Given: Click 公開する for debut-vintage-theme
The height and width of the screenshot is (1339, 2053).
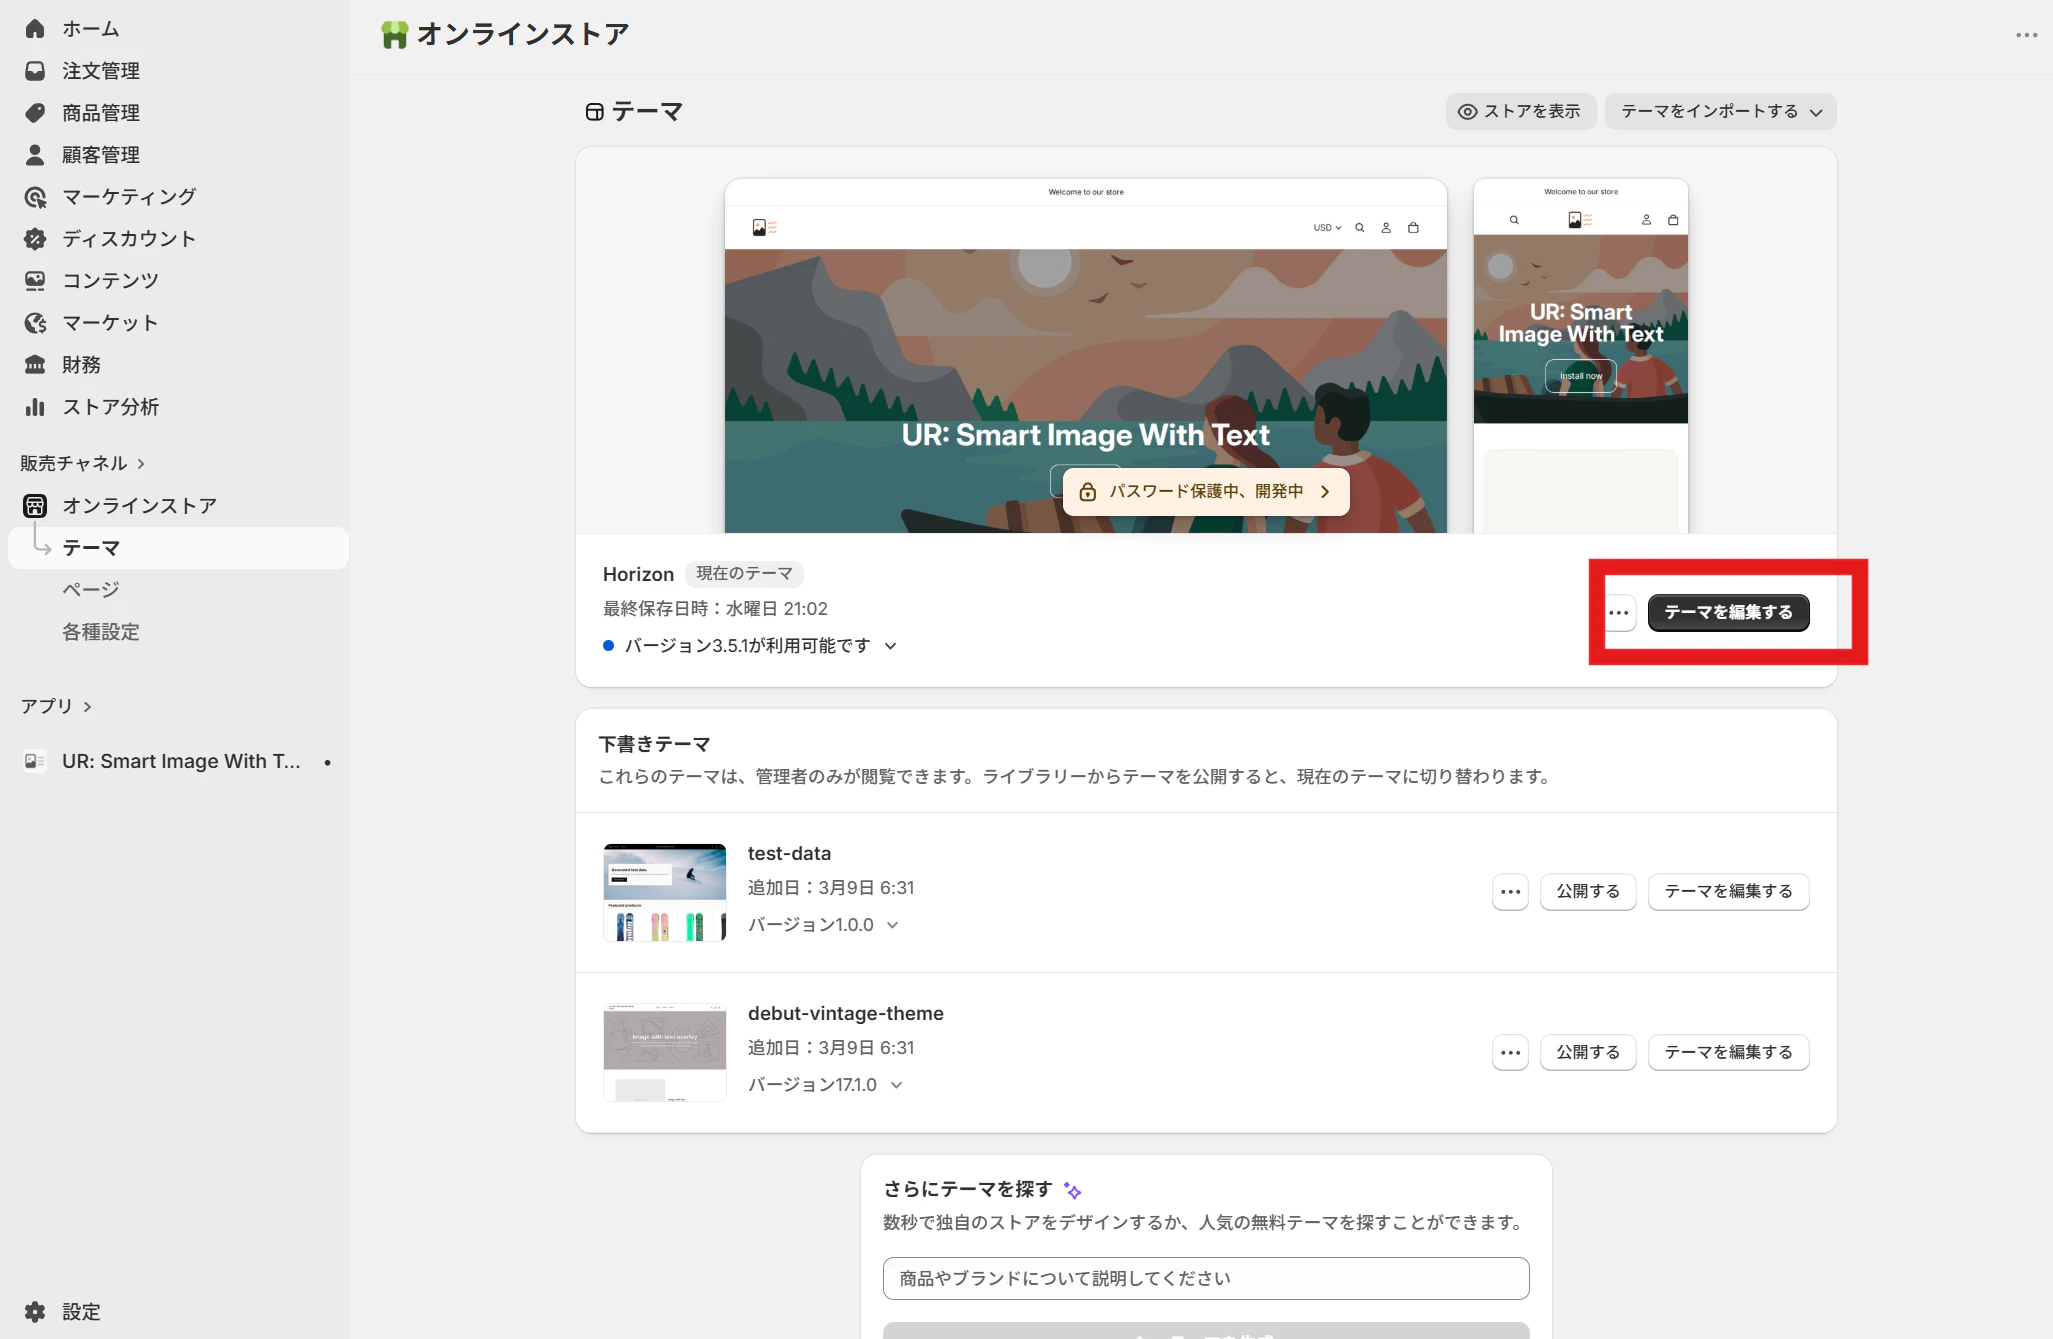Looking at the screenshot, I should point(1588,1053).
